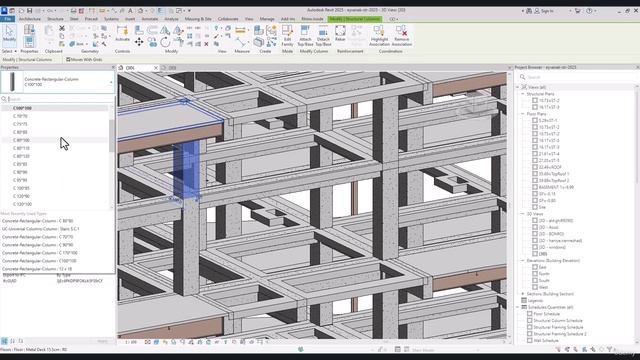The height and width of the screenshot is (360, 640).
Task: Click the Cut clipboard scissors icon
Action: (x=62, y=28)
